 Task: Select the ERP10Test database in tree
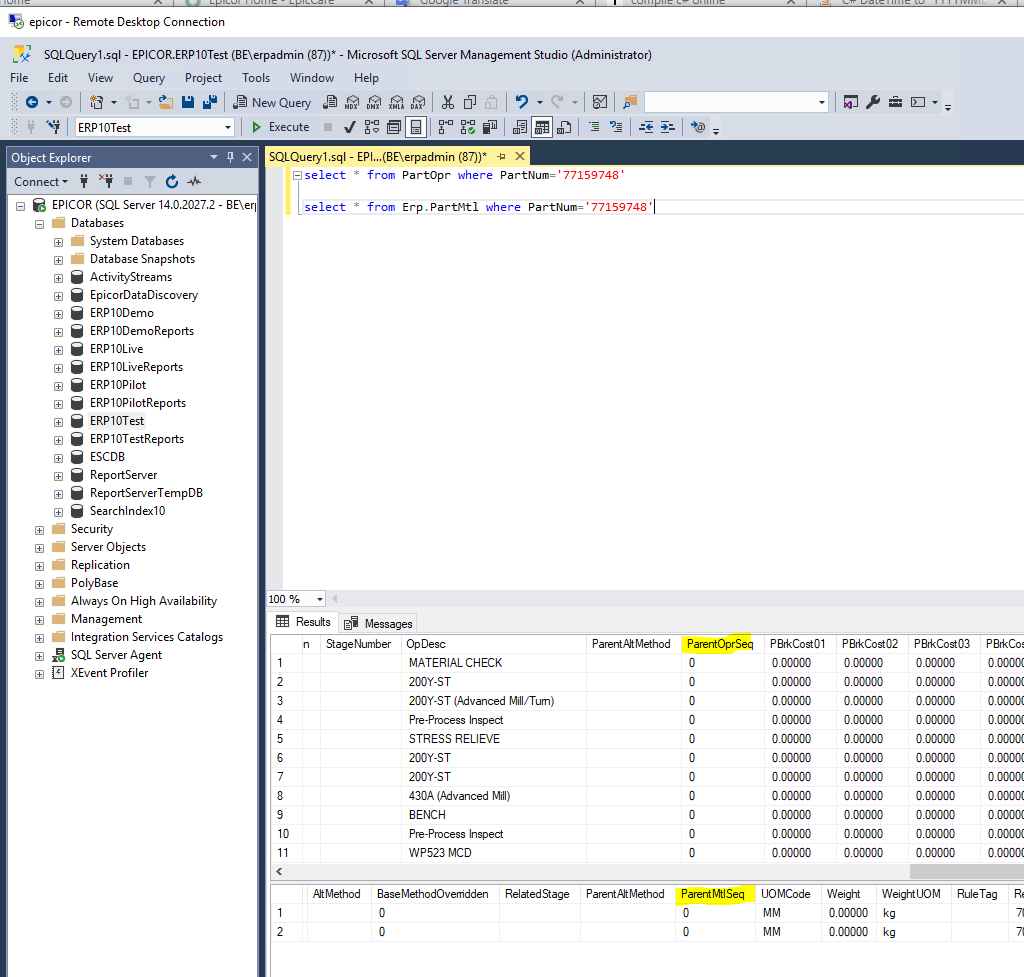[x=117, y=421]
